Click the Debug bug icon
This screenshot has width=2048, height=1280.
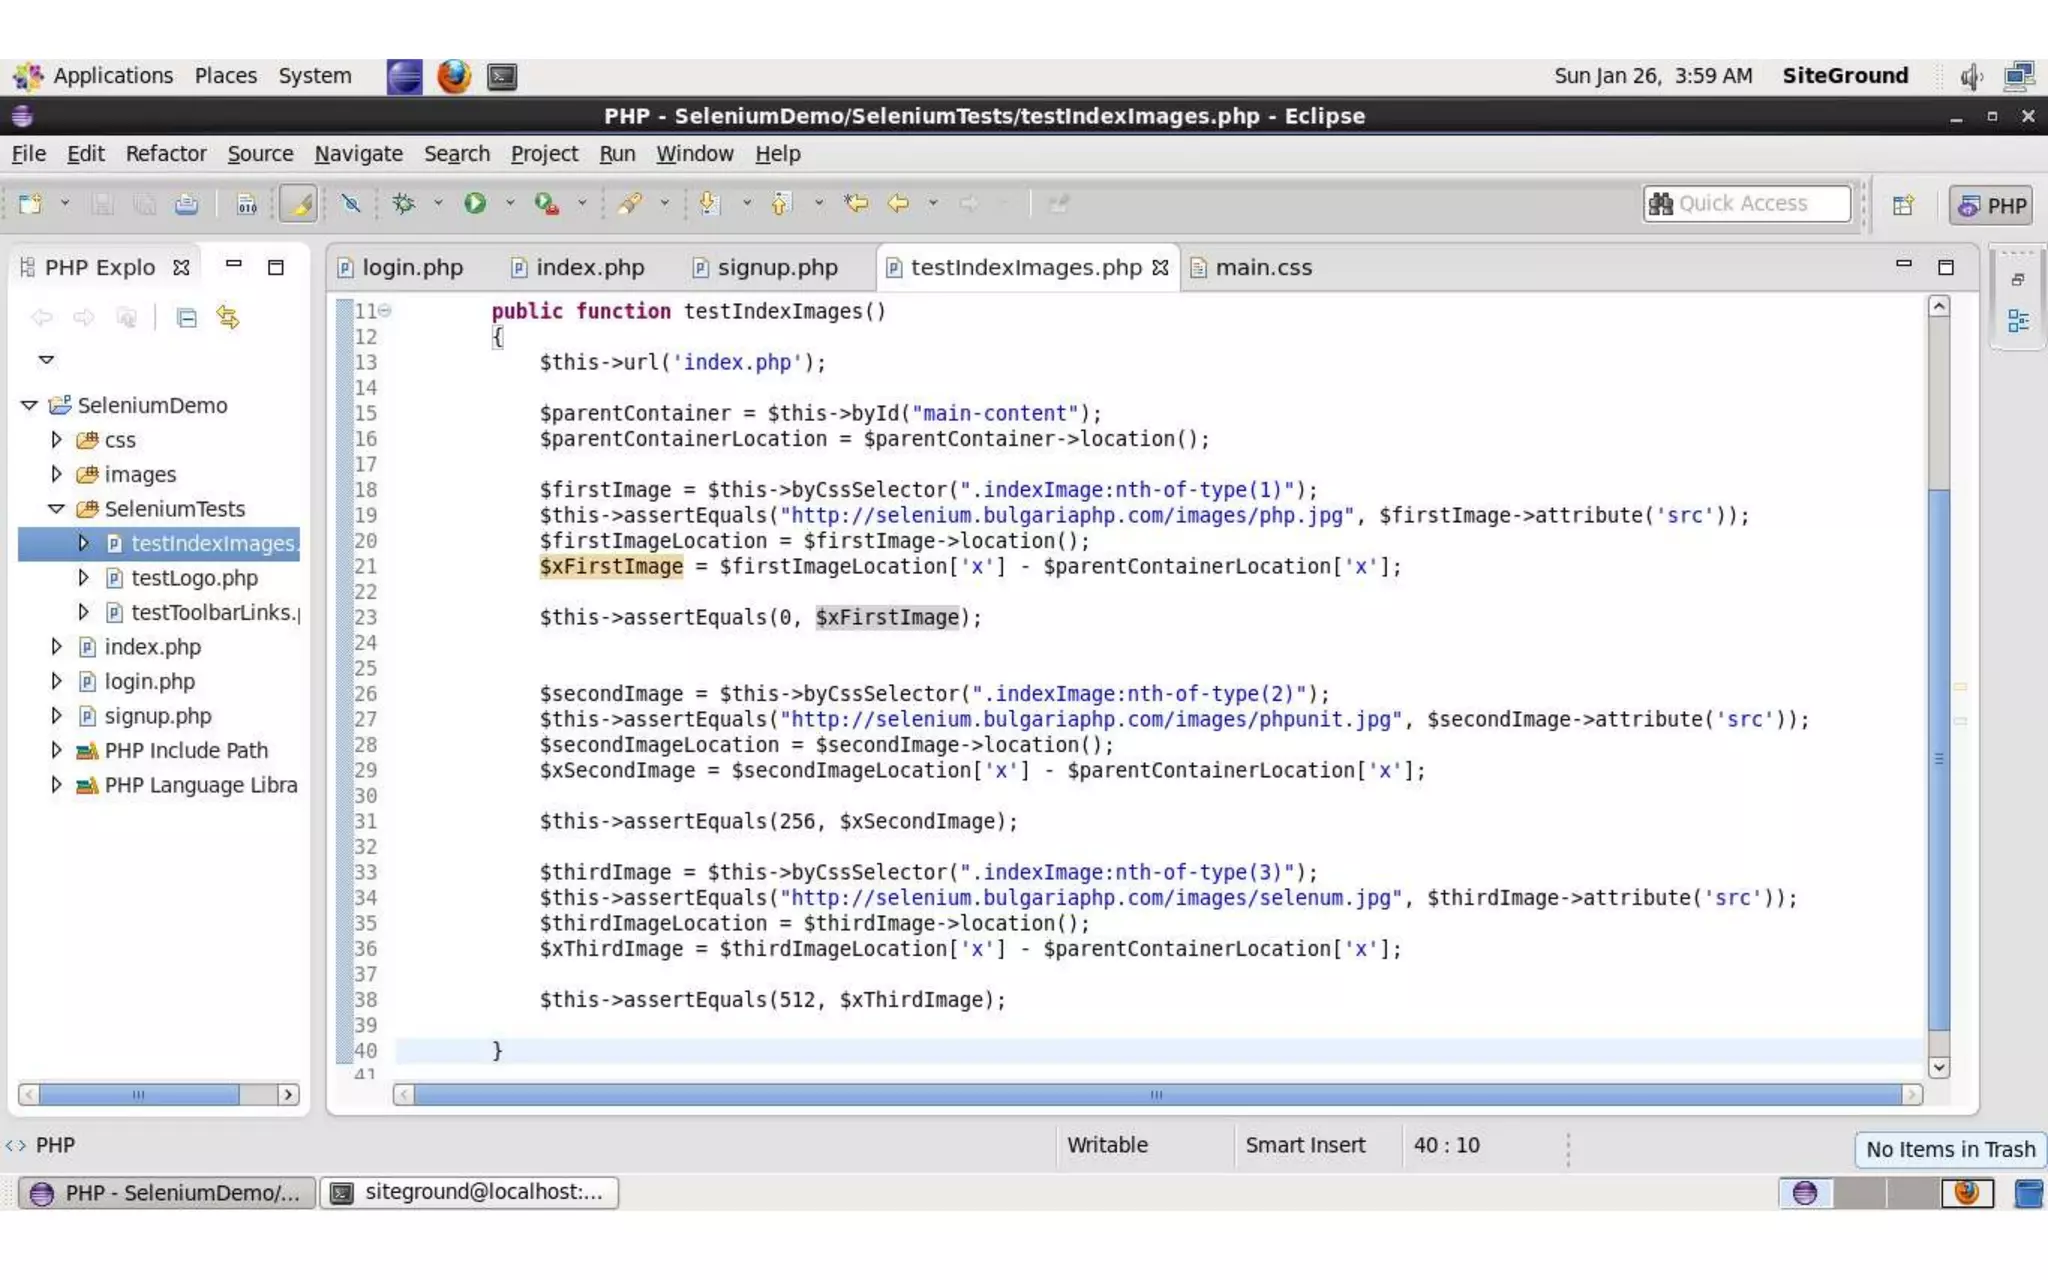[404, 204]
